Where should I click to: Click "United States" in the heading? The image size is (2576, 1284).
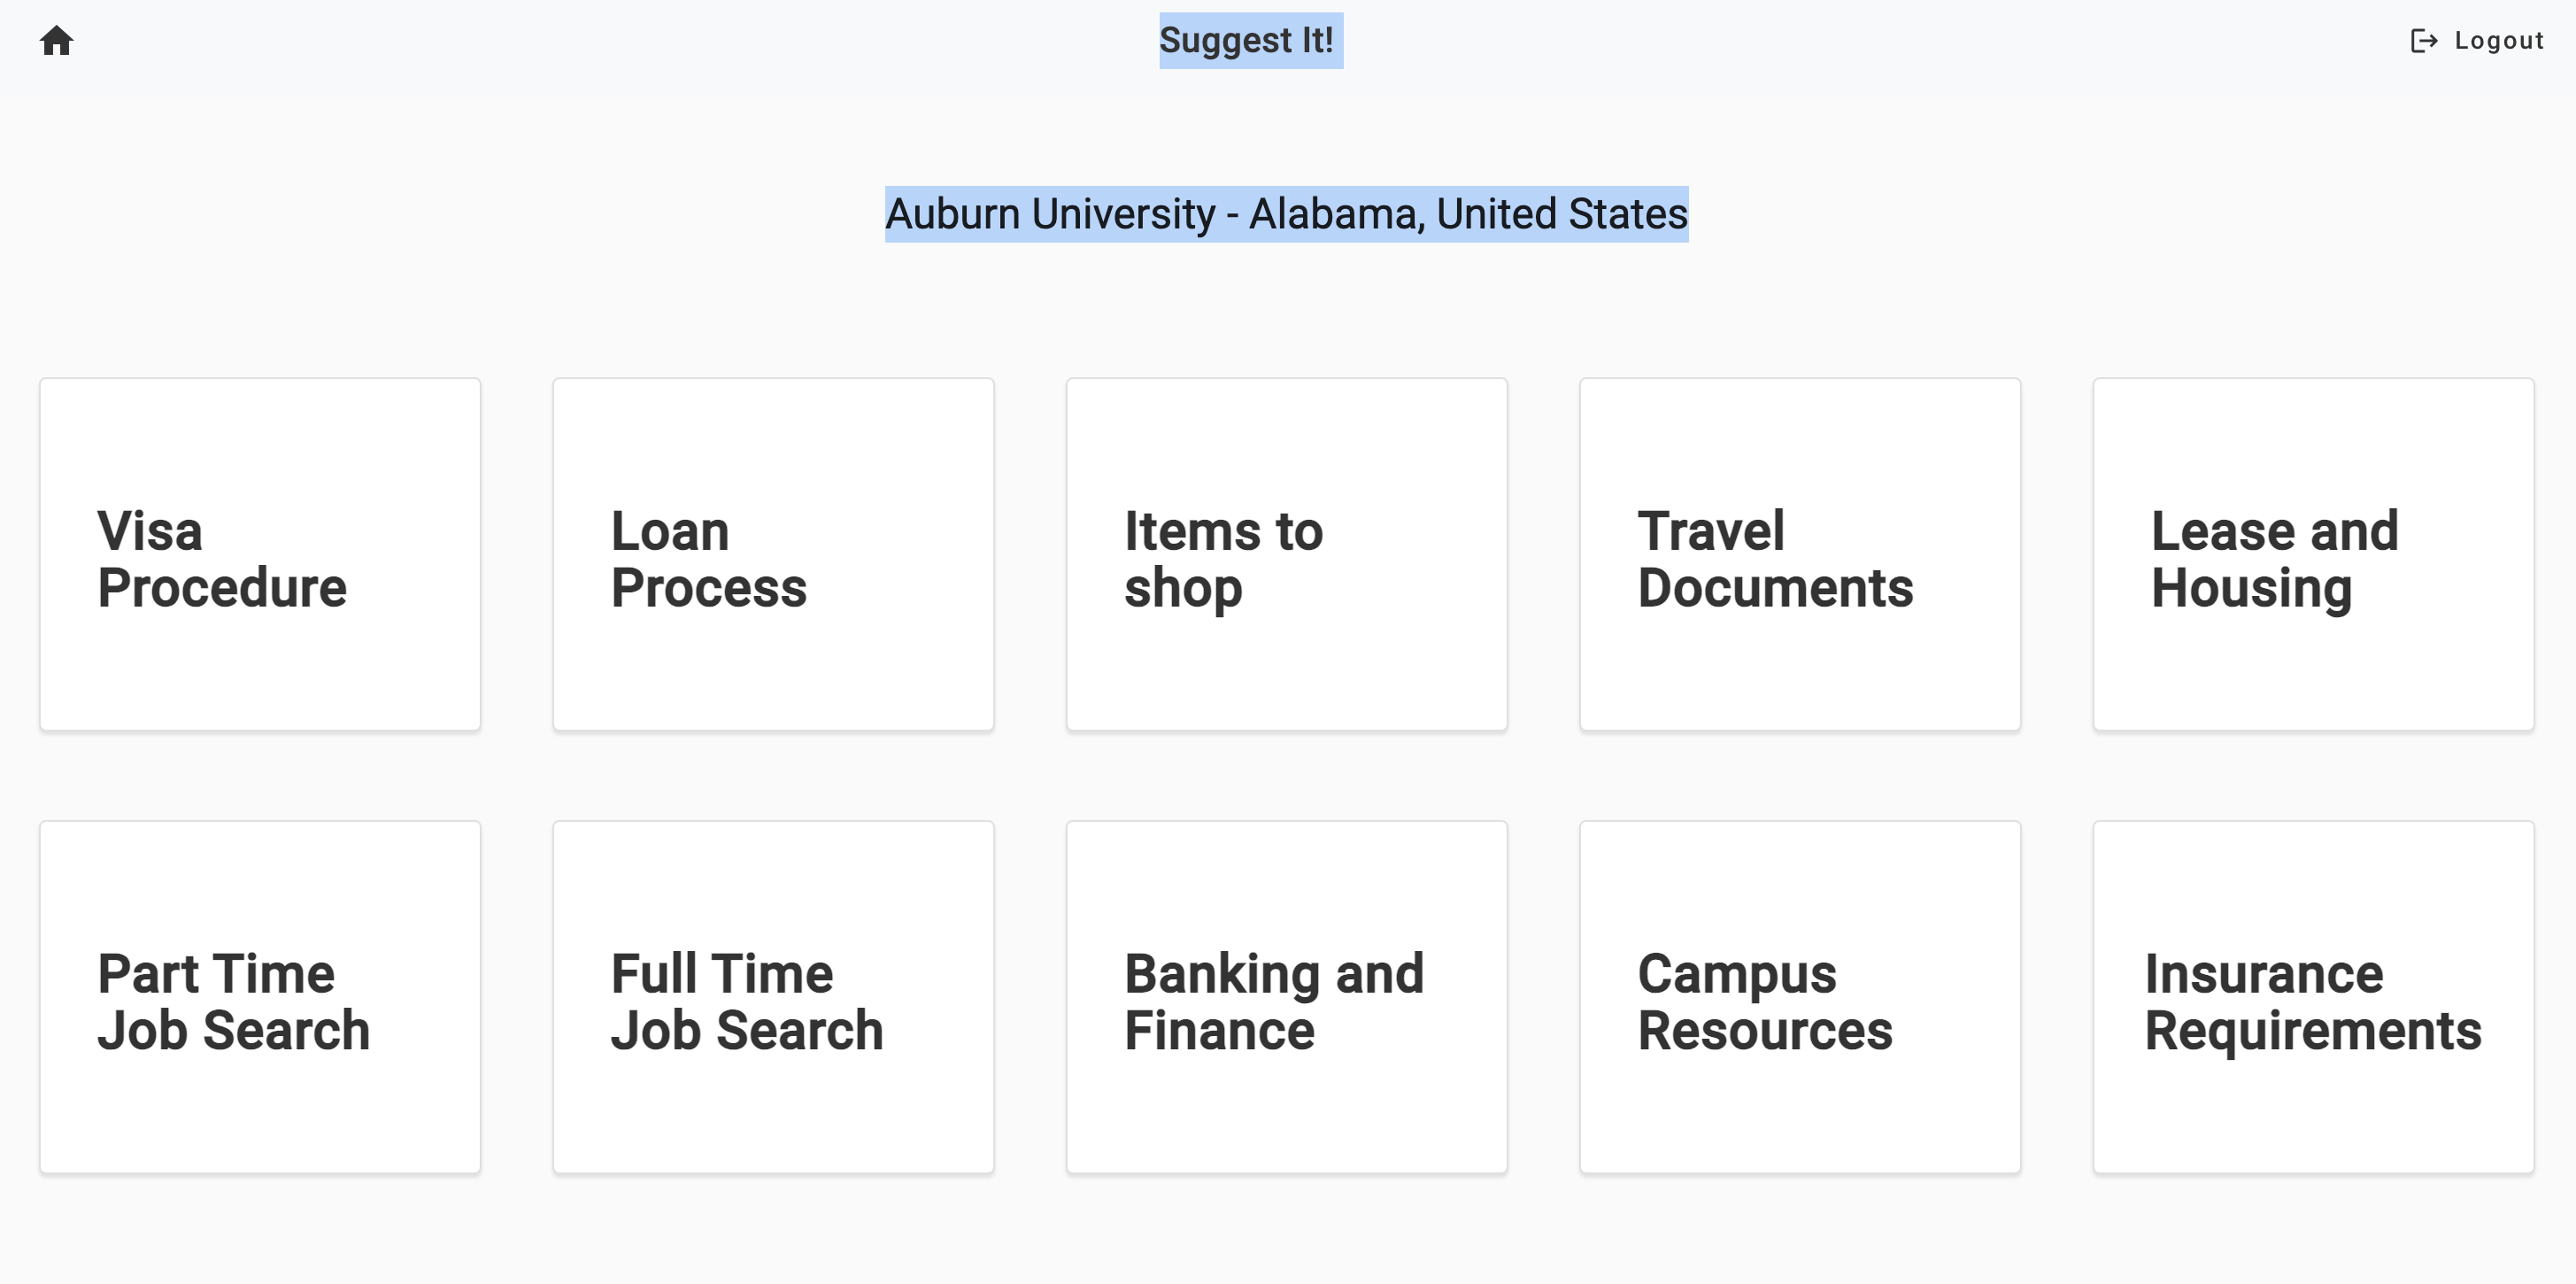pos(1562,214)
